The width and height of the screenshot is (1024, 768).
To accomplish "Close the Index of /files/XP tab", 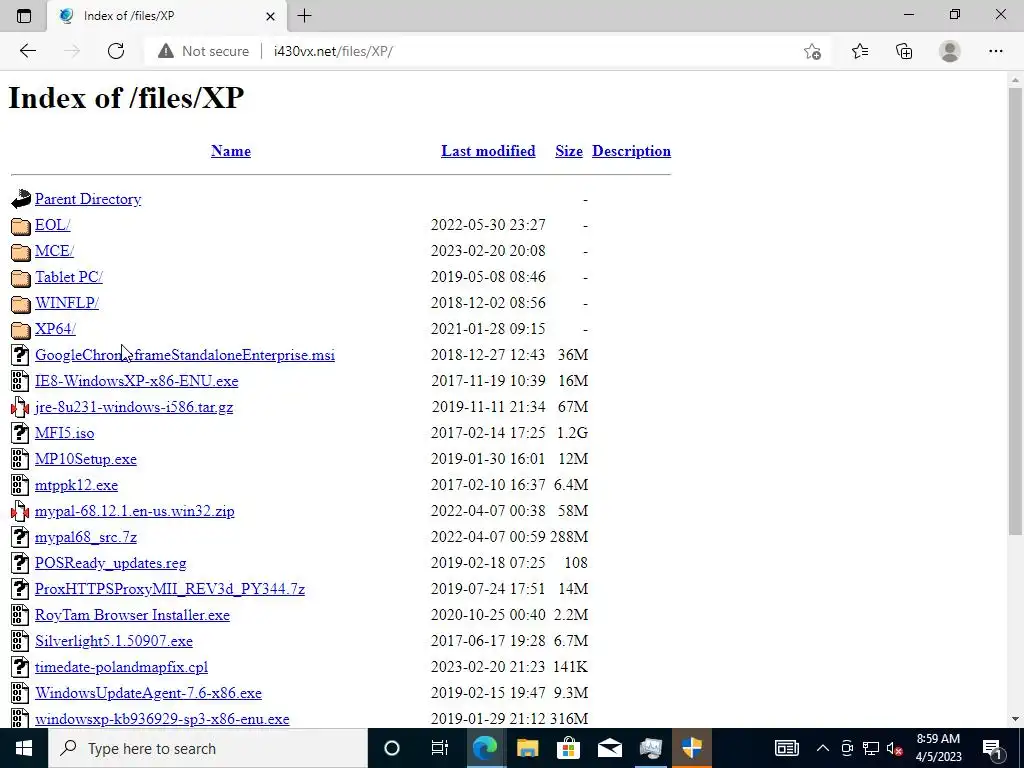I will coord(270,16).
